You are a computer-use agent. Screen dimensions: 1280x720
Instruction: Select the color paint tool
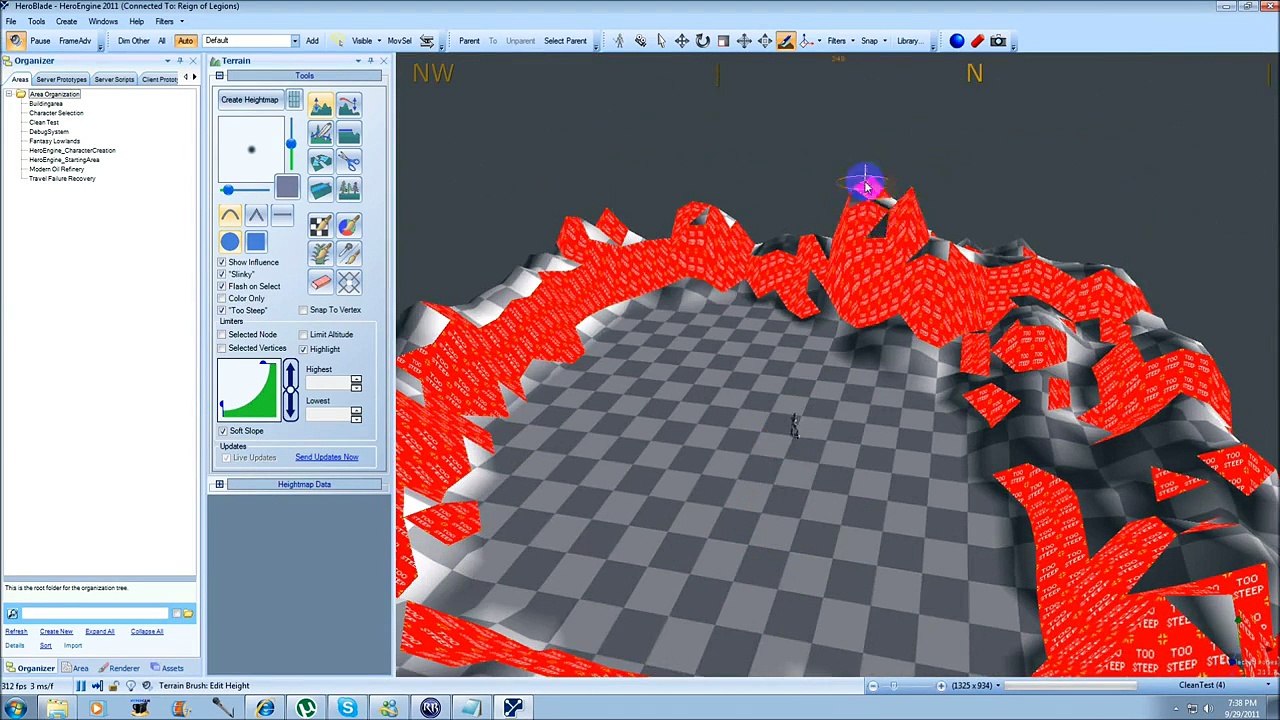pos(349,226)
